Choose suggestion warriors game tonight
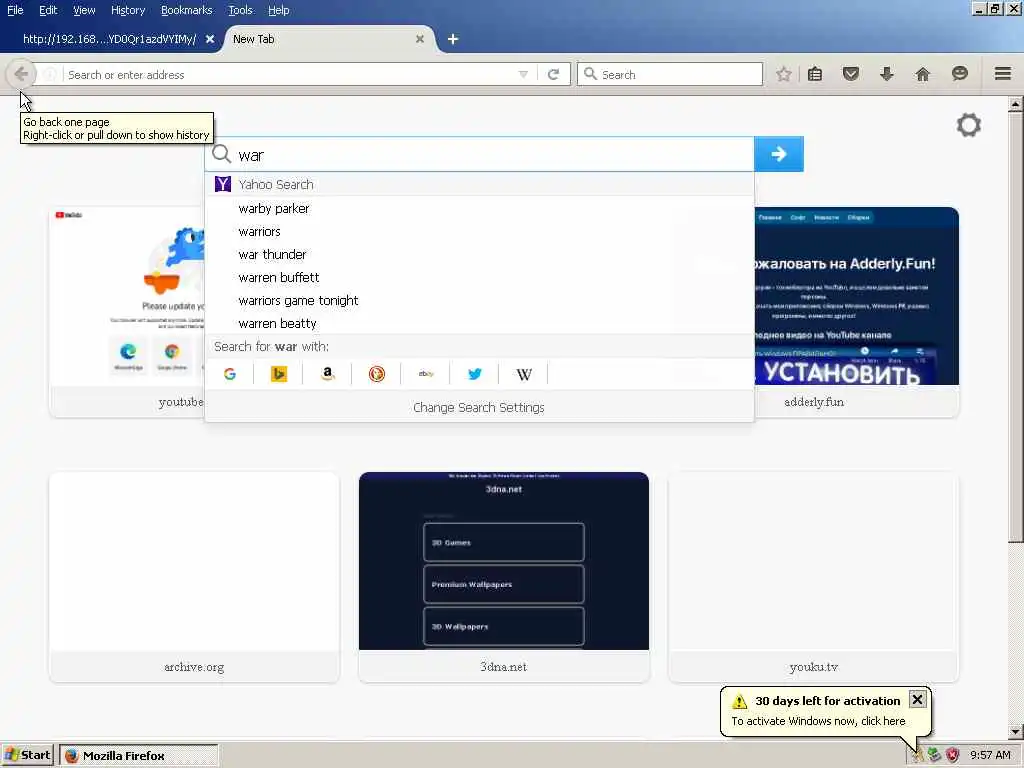 (479, 300)
